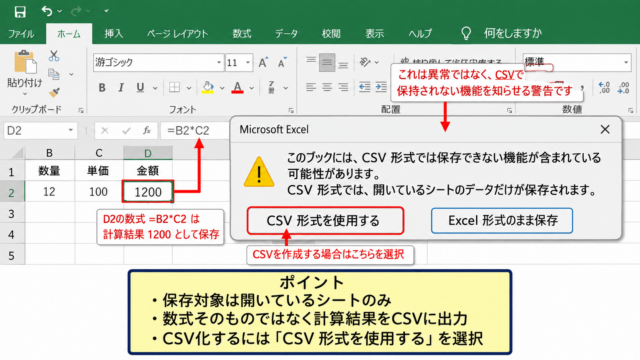Switch to the 挿入 tab
This screenshot has height=360, width=640.
[x=113, y=33]
